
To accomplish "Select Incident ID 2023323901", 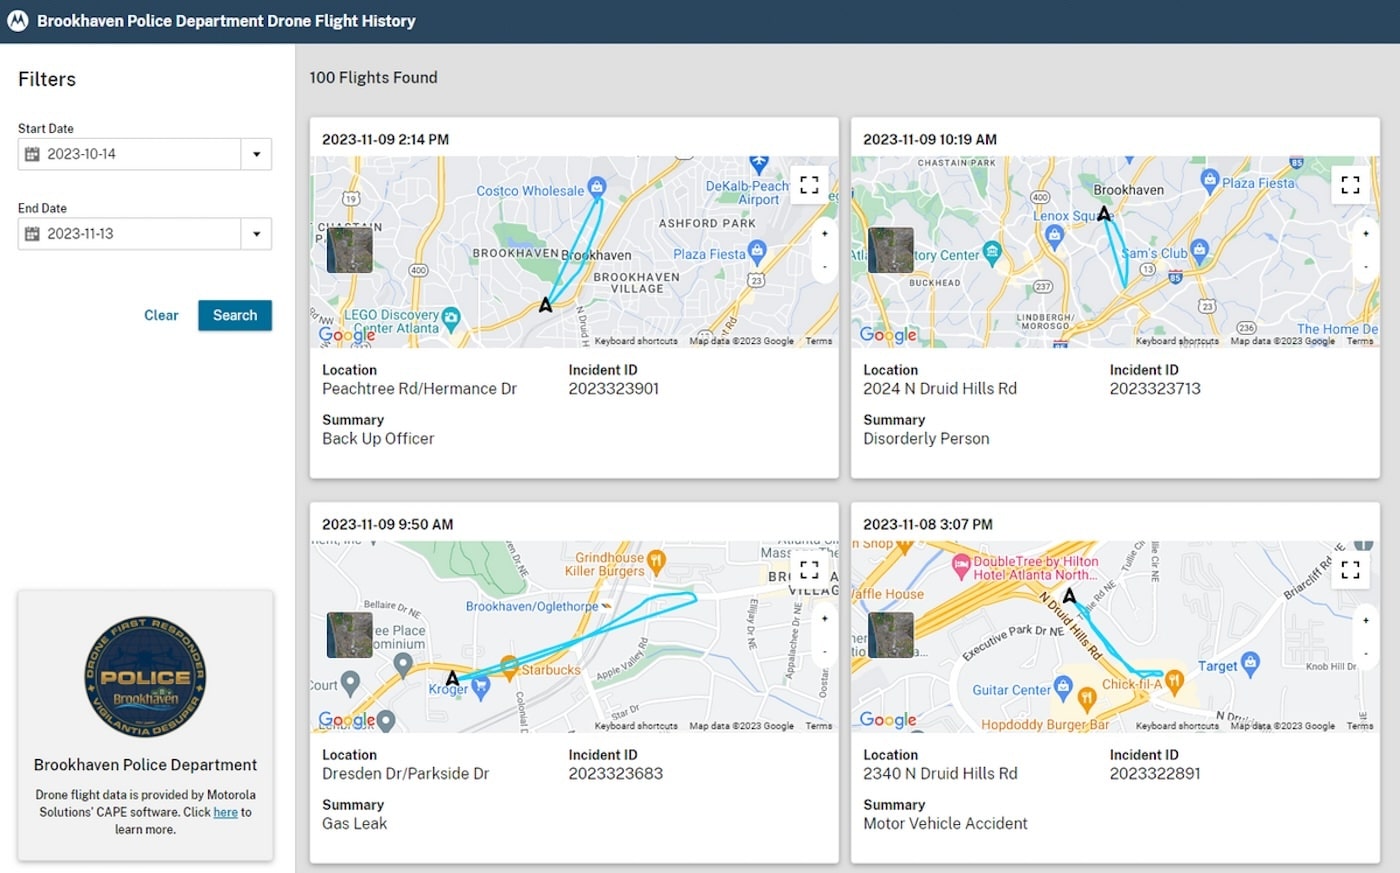I will tap(614, 389).
